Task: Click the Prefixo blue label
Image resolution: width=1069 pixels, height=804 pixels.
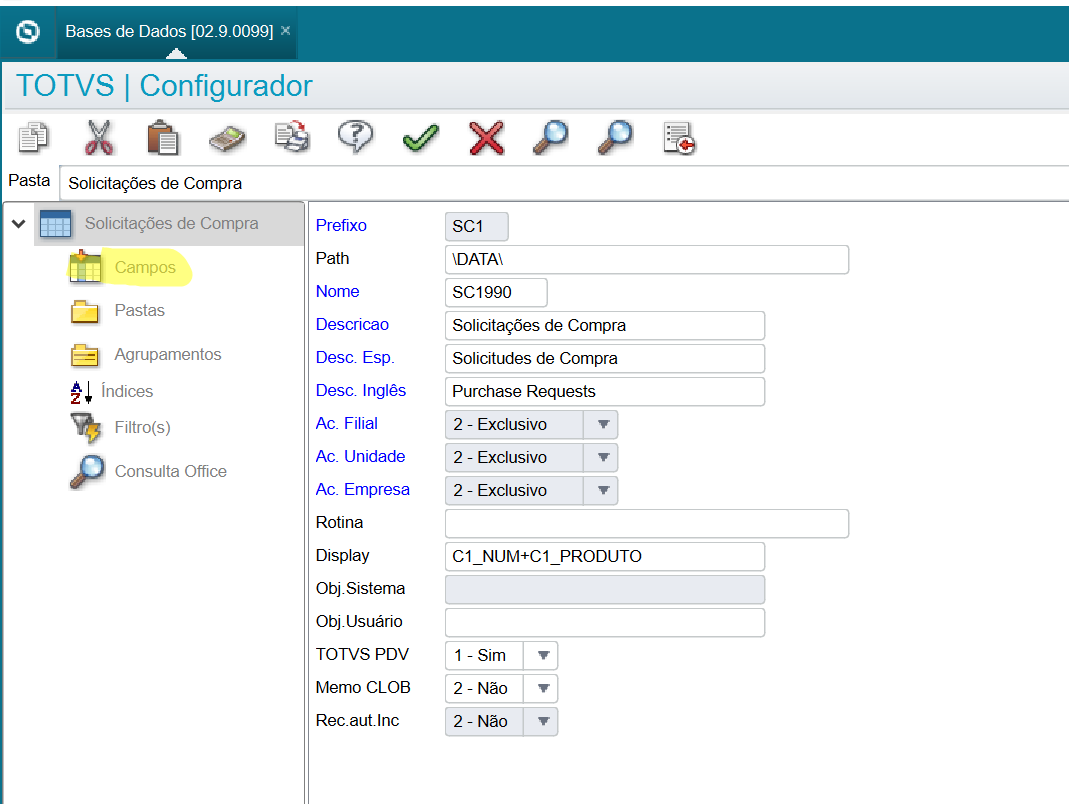Action: [x=341, y=225]
